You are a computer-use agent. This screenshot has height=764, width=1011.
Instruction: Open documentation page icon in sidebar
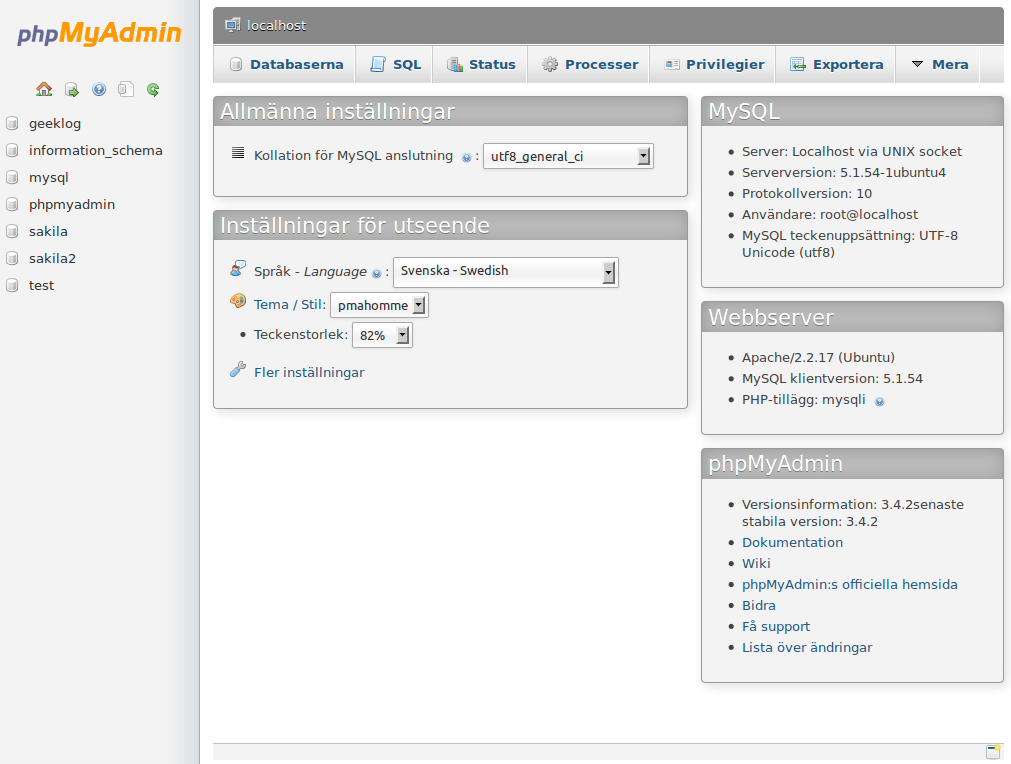point(126,89)
